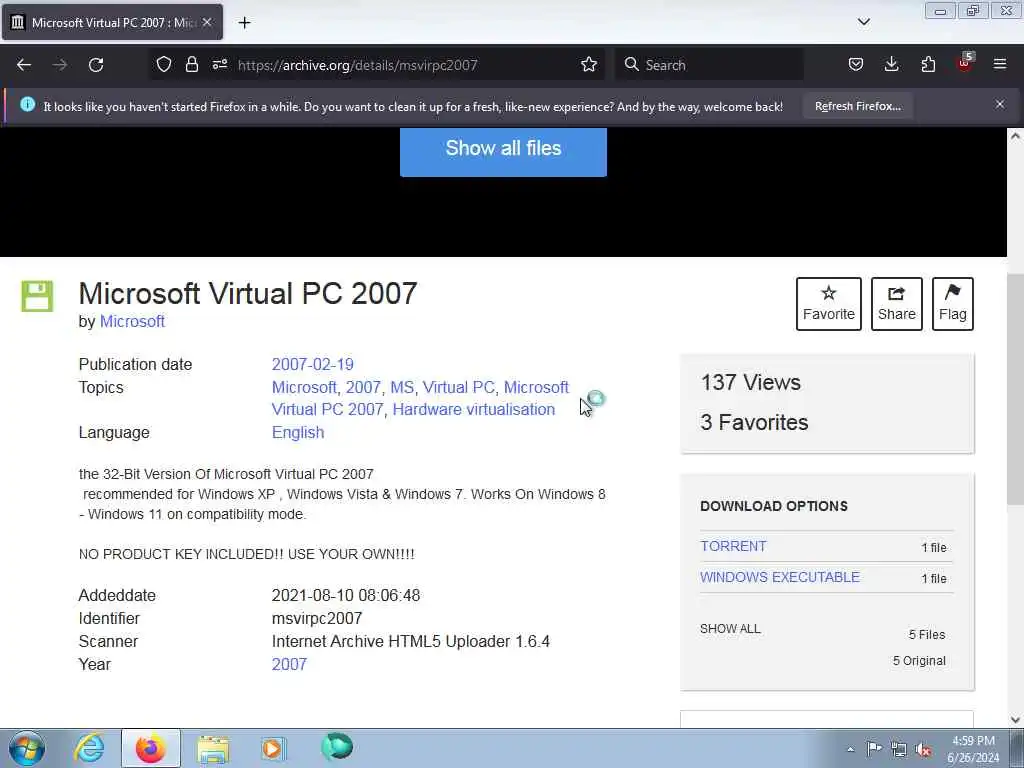The width and height of the screenshot is (1024, 768).
Task: Open the network tray icon
Action: (x=899, y=749)
